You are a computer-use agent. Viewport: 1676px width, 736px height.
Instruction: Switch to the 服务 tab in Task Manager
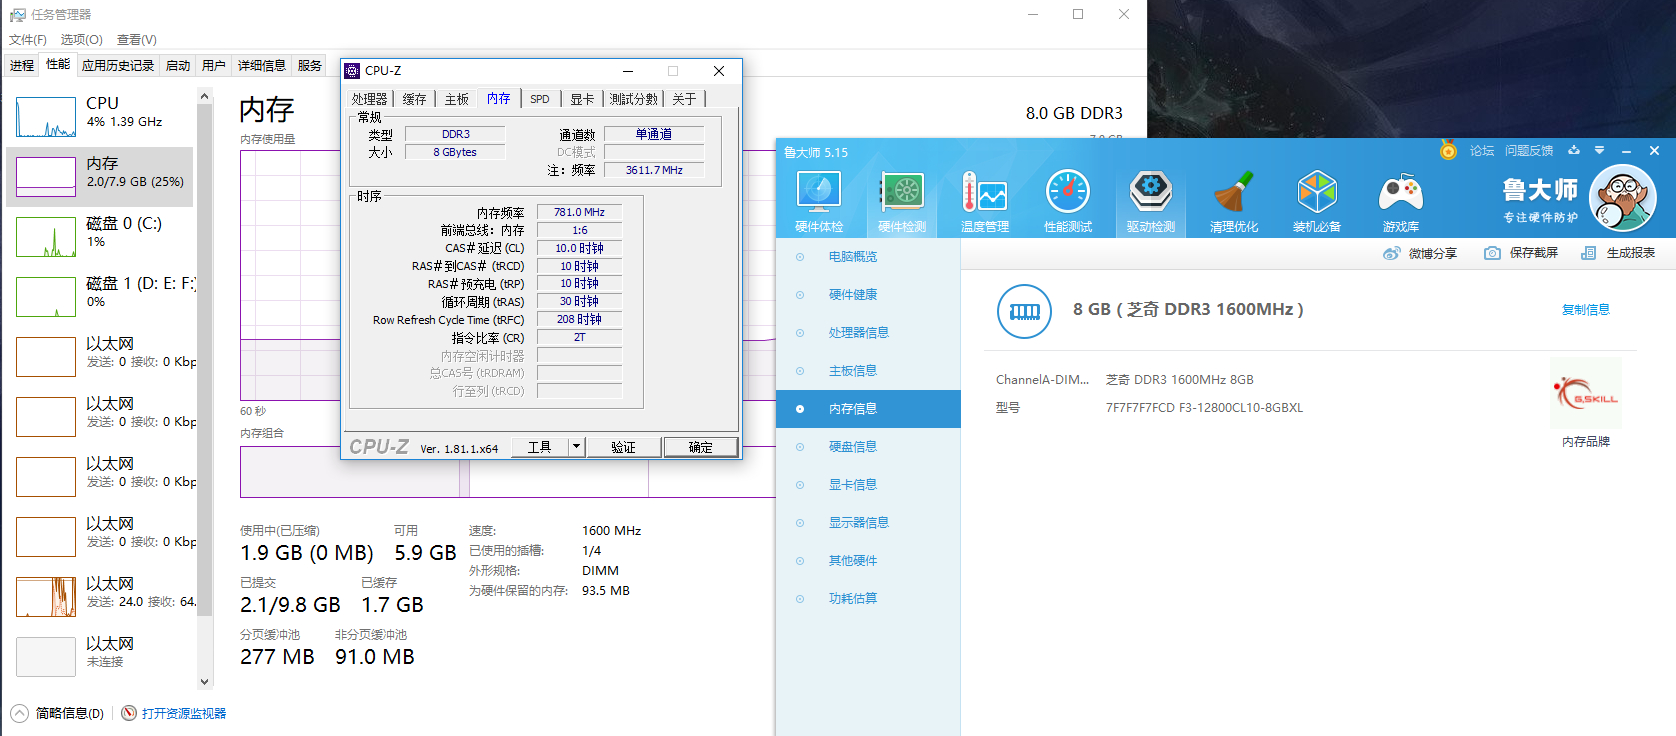tap(310, 66)
